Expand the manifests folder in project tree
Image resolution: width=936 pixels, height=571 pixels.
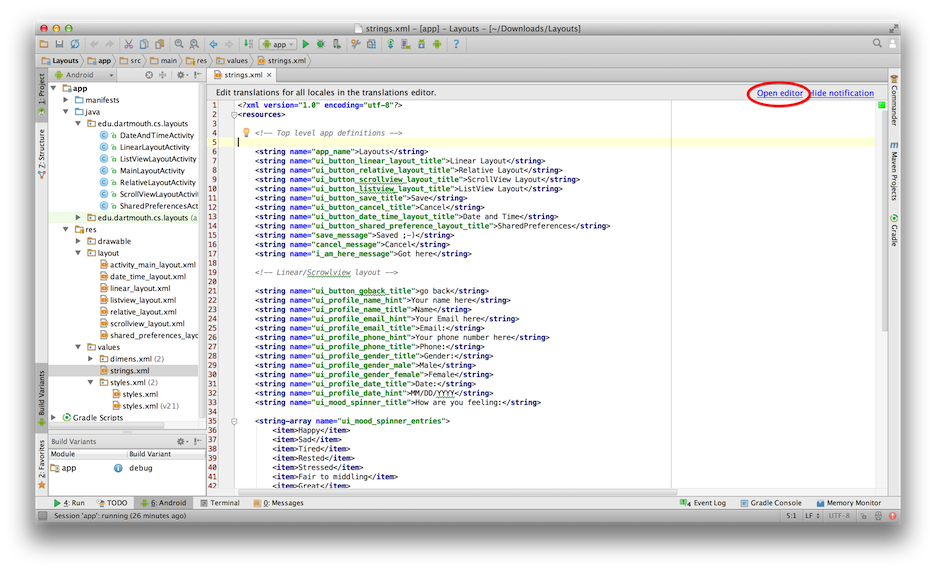click(x=67, y=100)
